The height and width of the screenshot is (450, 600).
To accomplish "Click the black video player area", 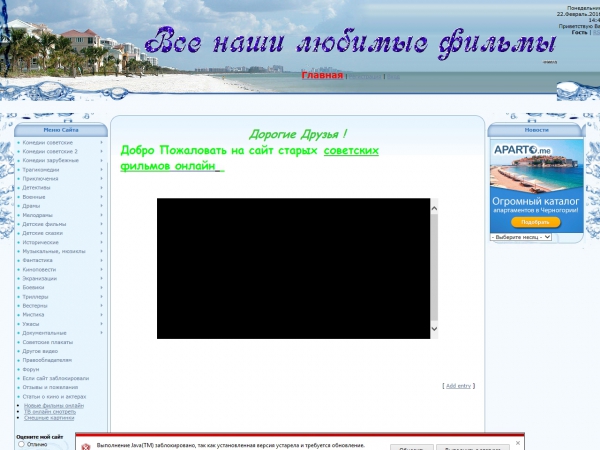I will pyautogui.click(x=293, y=268).
